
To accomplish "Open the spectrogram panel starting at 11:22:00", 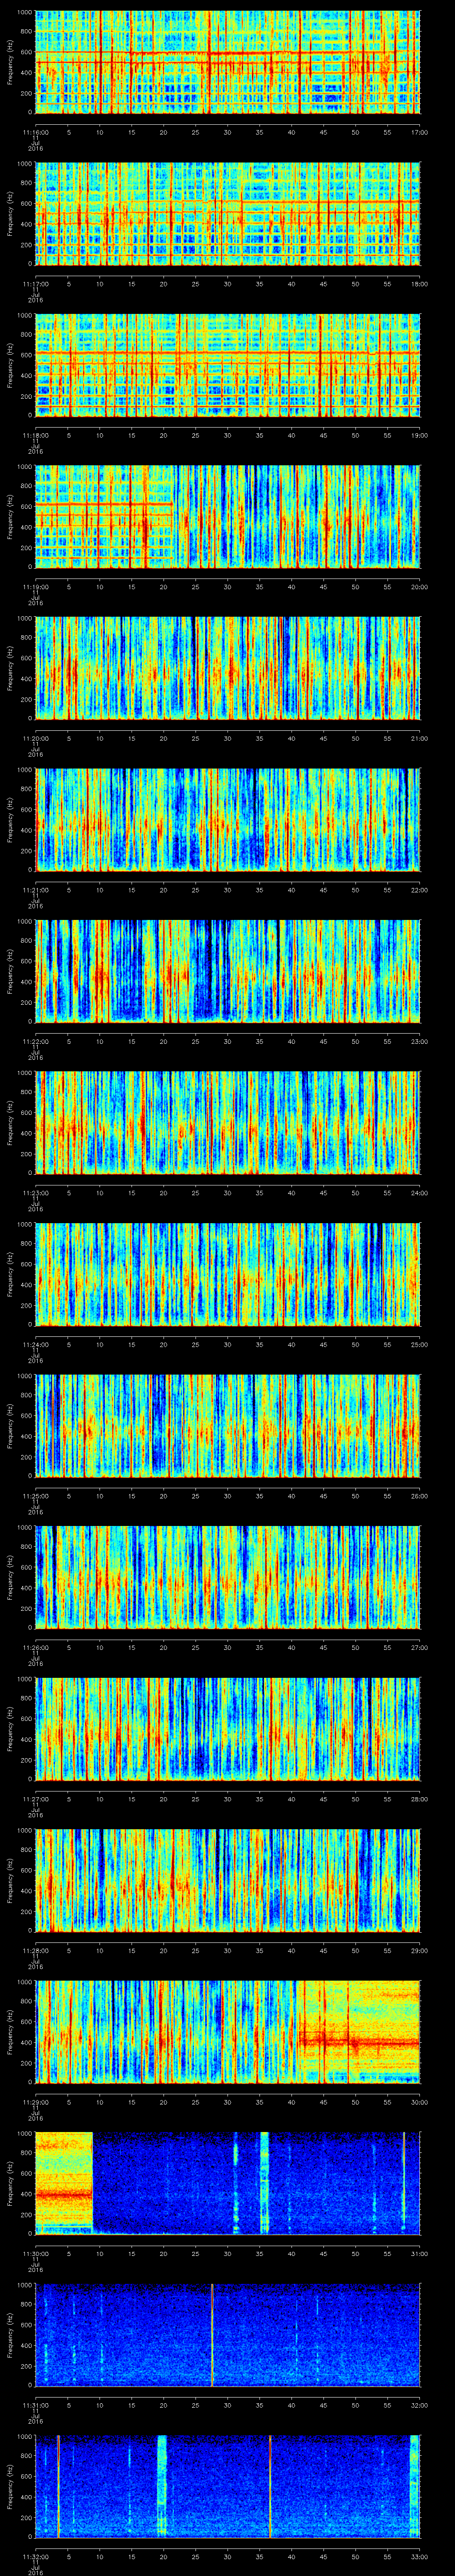I will [x=228, y=971].
